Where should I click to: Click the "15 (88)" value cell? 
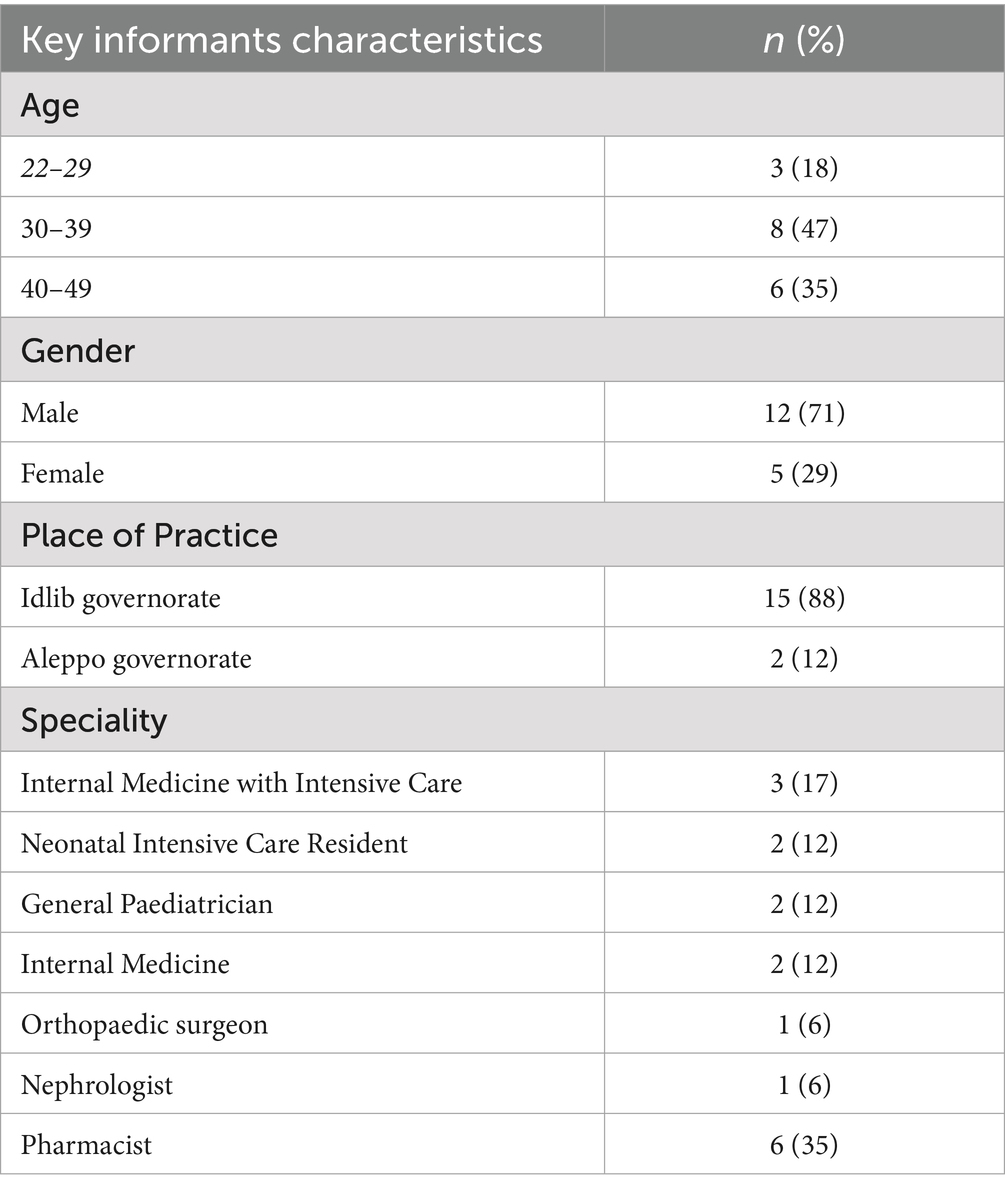pos(804,598)
